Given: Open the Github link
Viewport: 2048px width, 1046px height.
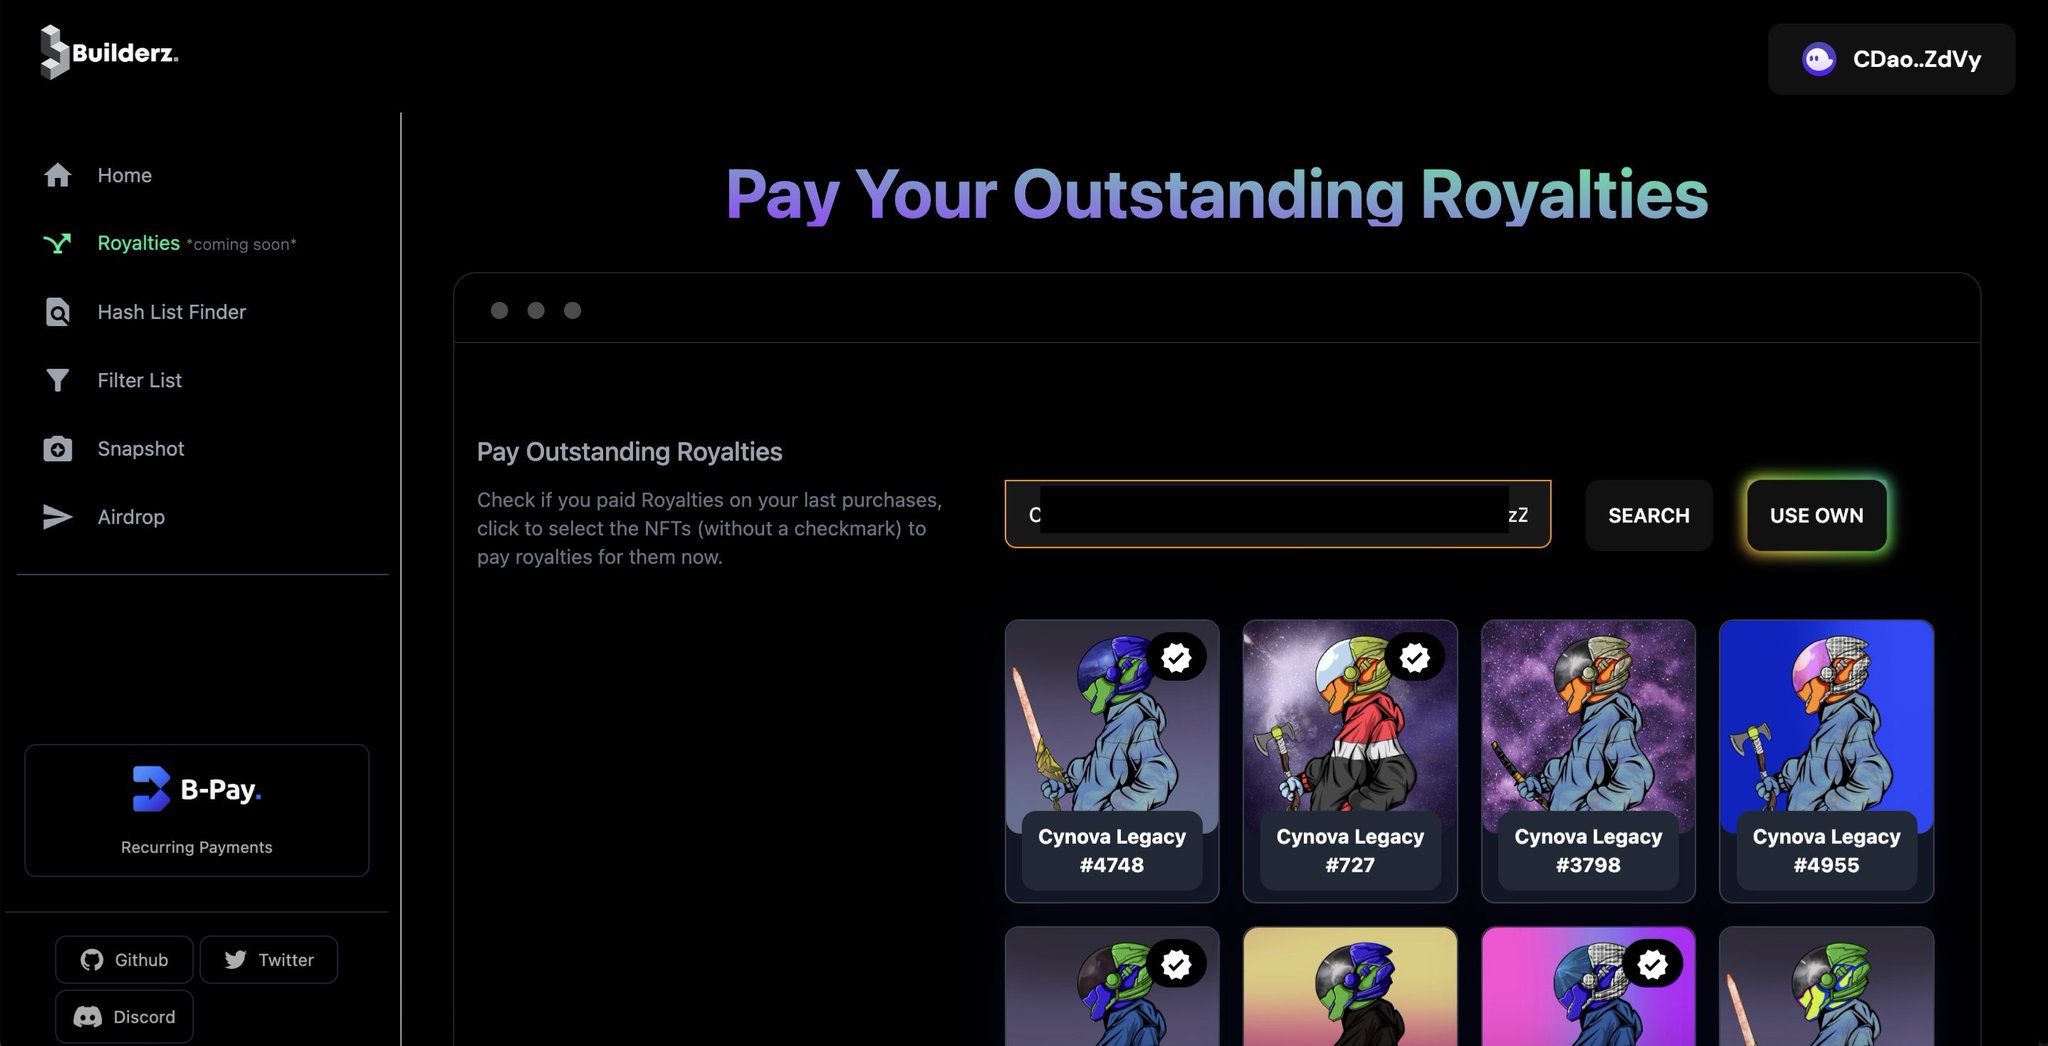Looking at the screenshot, I should pyautogui.click(x=125, y=960).
